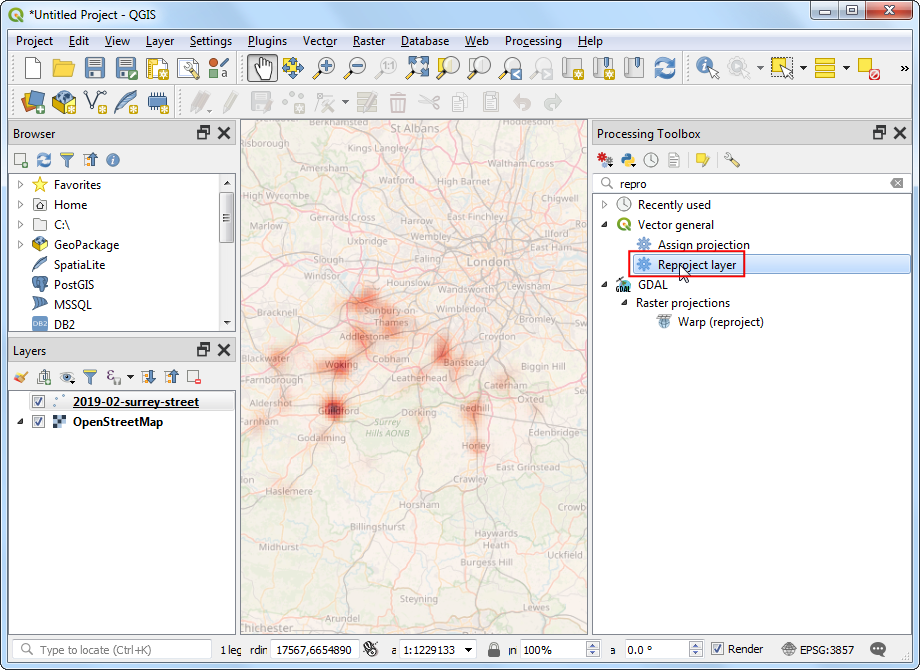The width and height of the screenshot is (920, 670).
Task: Open the map scale dropdown
Action: [469, 650]
